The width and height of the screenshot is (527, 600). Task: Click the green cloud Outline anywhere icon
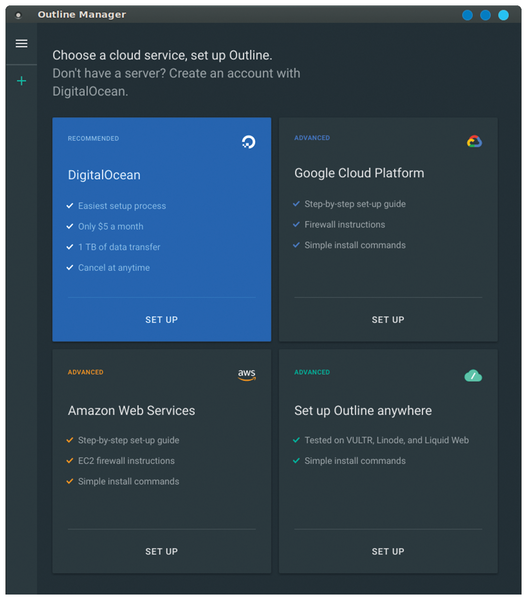[473, 376]
